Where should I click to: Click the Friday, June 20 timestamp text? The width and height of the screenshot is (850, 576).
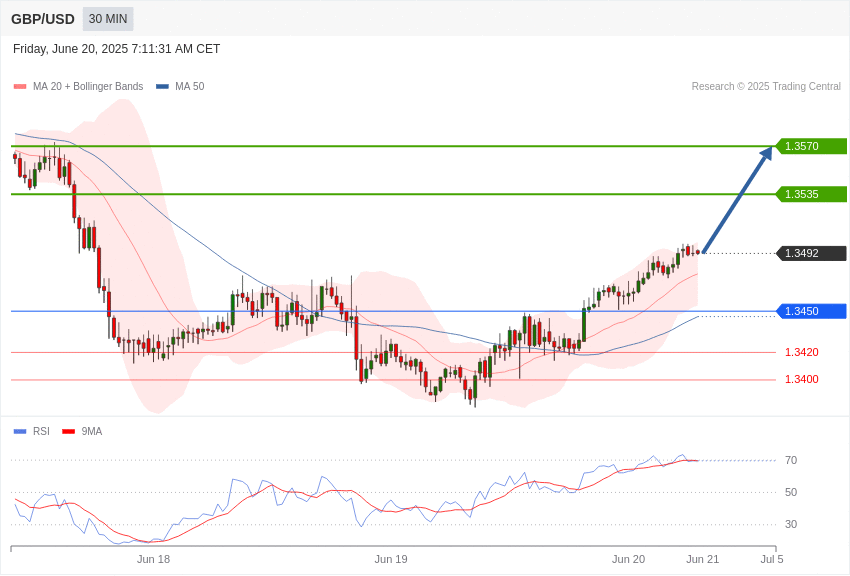[117, 49]
